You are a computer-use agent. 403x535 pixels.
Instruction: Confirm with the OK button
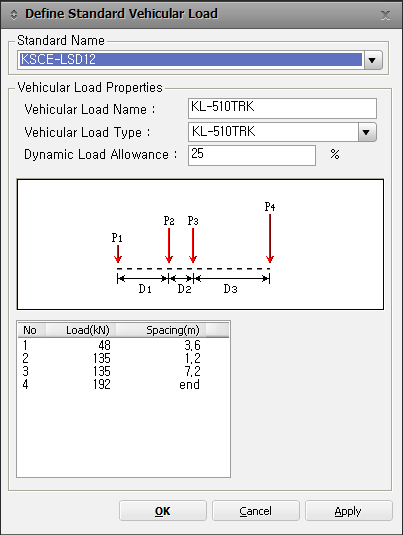click(163, 511)
